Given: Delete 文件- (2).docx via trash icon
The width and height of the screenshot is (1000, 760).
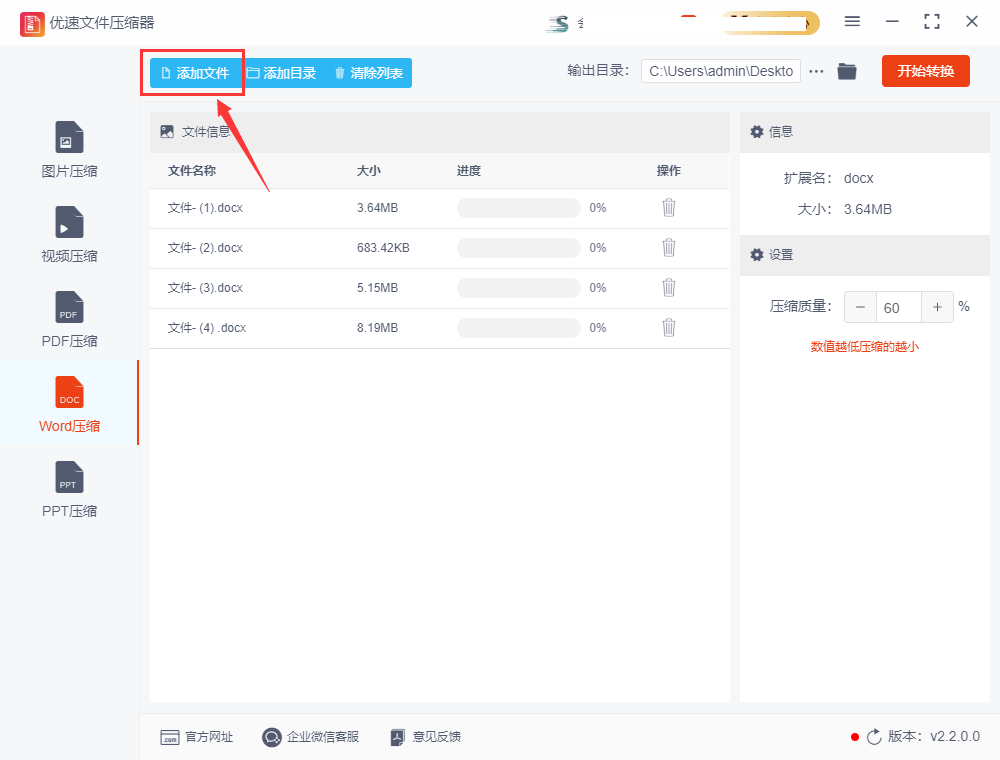Looking at the screenshot, I should coord(668,247).
